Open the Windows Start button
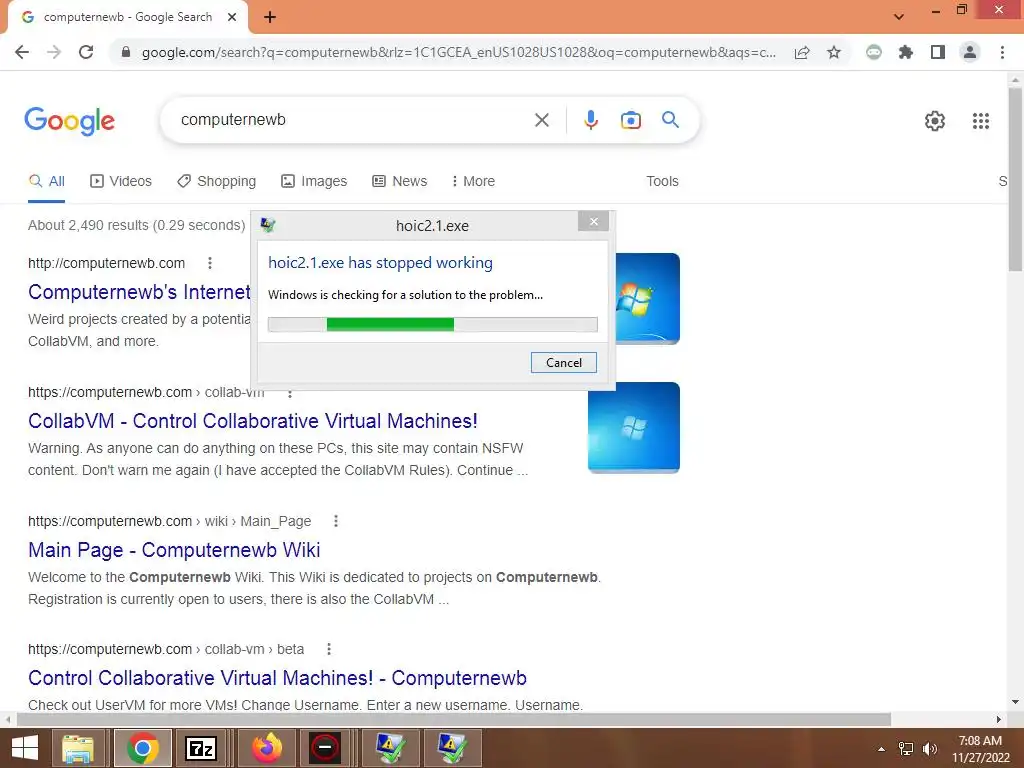 click(x=25, y=748)
